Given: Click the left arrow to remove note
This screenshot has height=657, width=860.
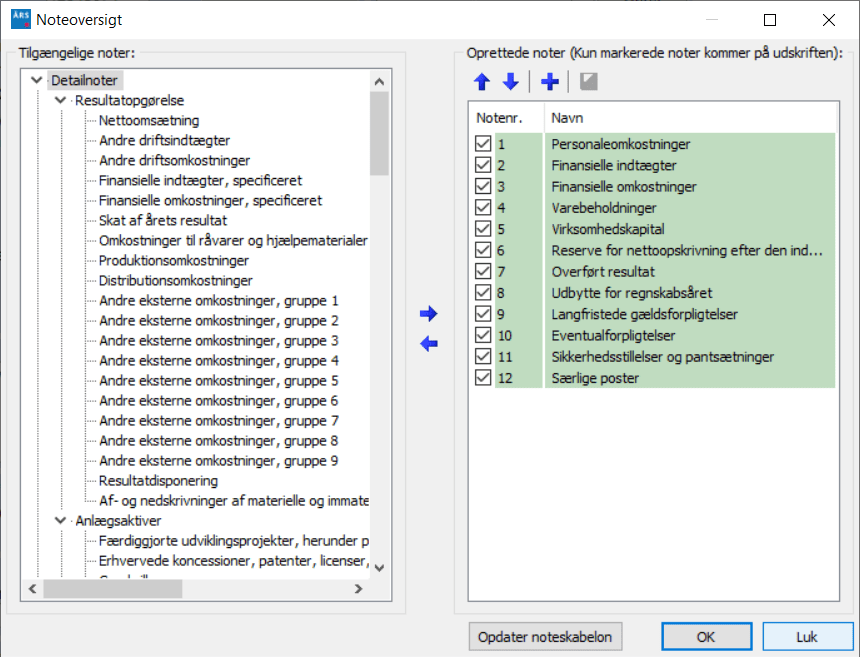Looking at the screenshot, I should 429,344.
